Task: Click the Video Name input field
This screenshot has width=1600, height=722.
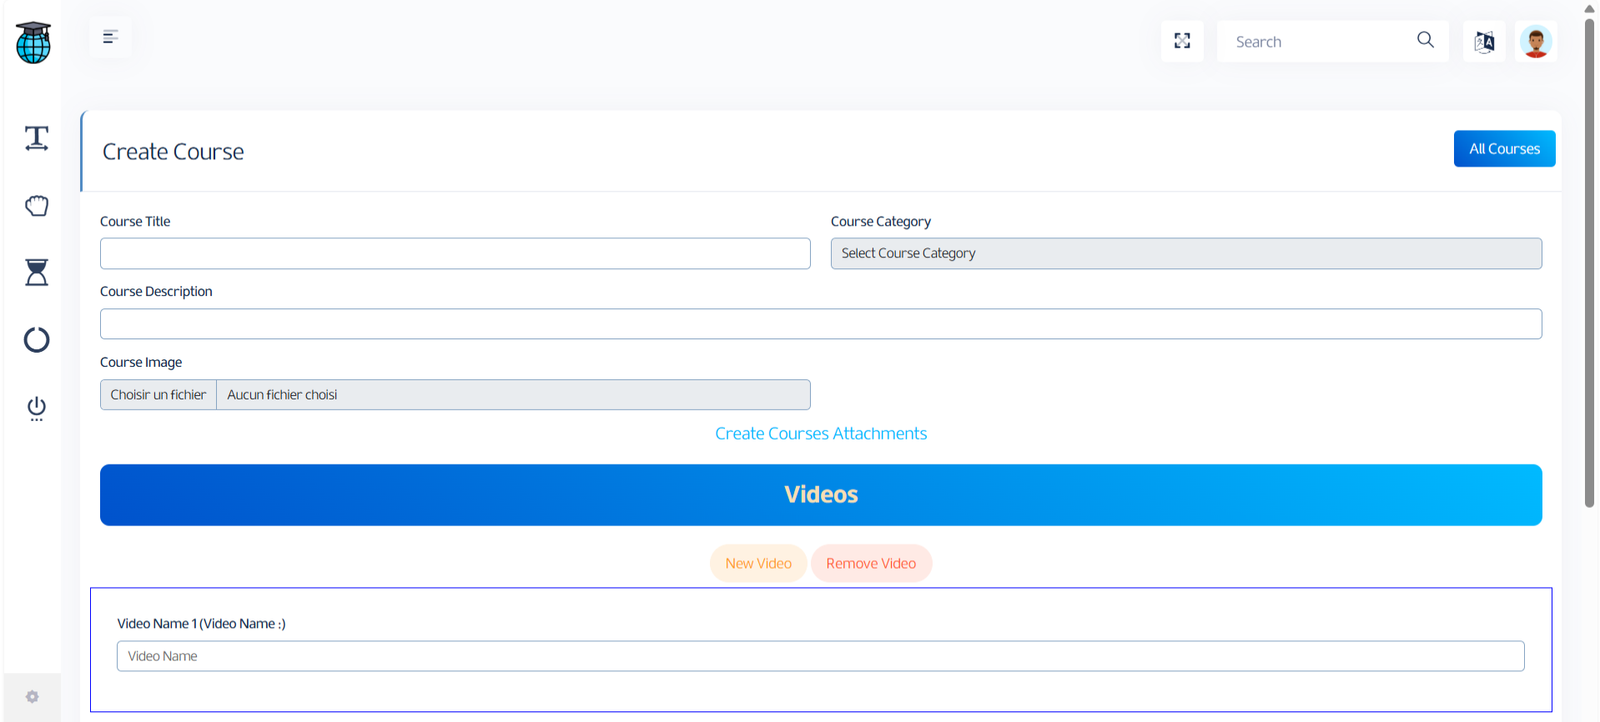Action: (821, 656)
